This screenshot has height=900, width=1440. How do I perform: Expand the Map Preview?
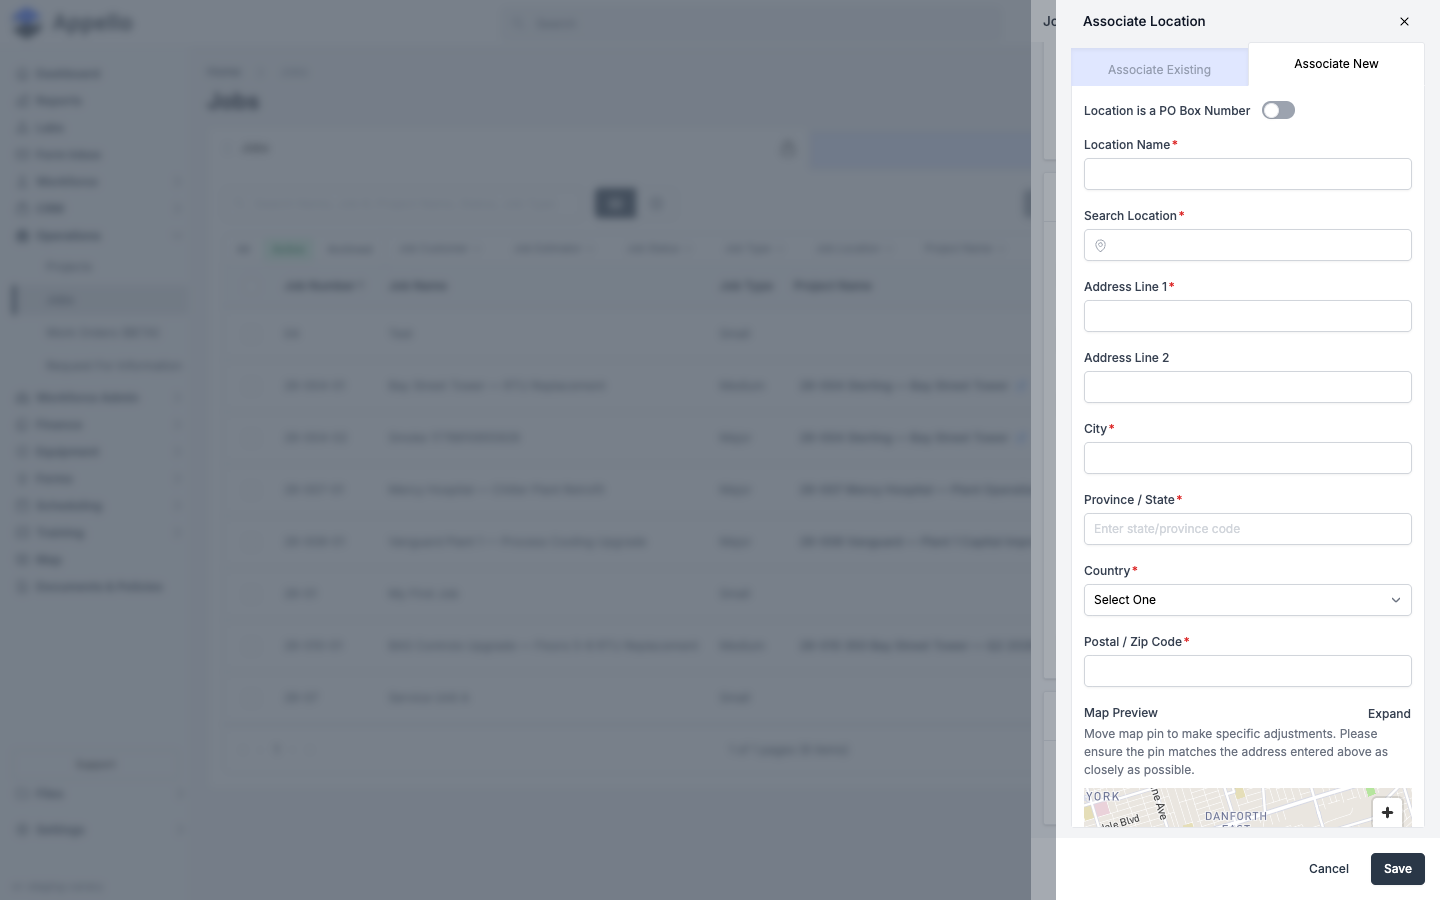(x=1389, y=714)
